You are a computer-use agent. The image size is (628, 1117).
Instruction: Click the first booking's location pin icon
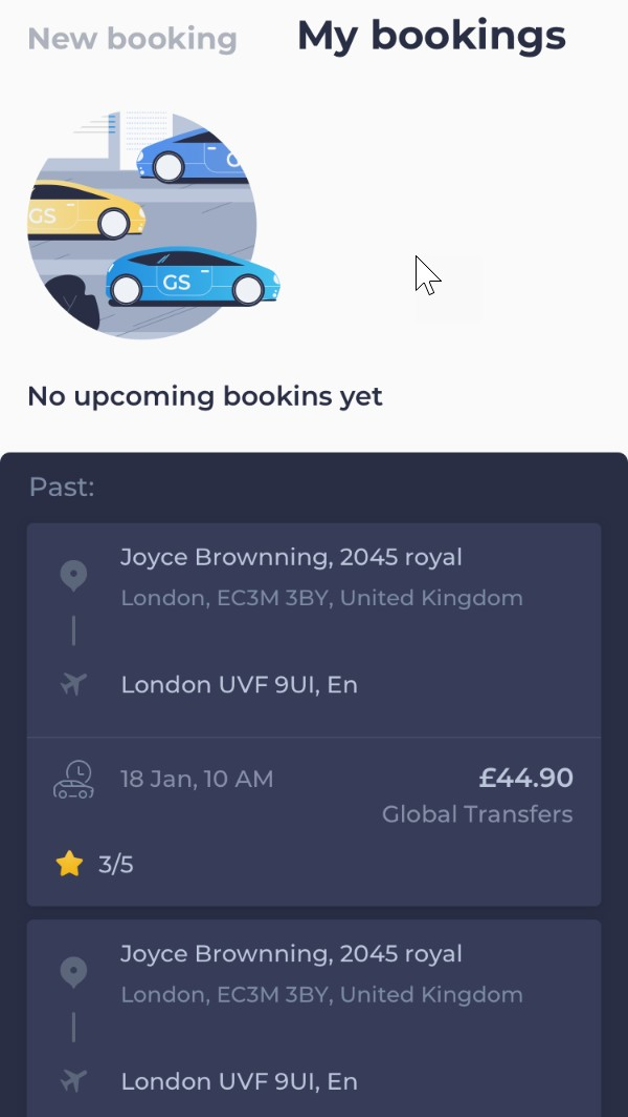point(73,576)
